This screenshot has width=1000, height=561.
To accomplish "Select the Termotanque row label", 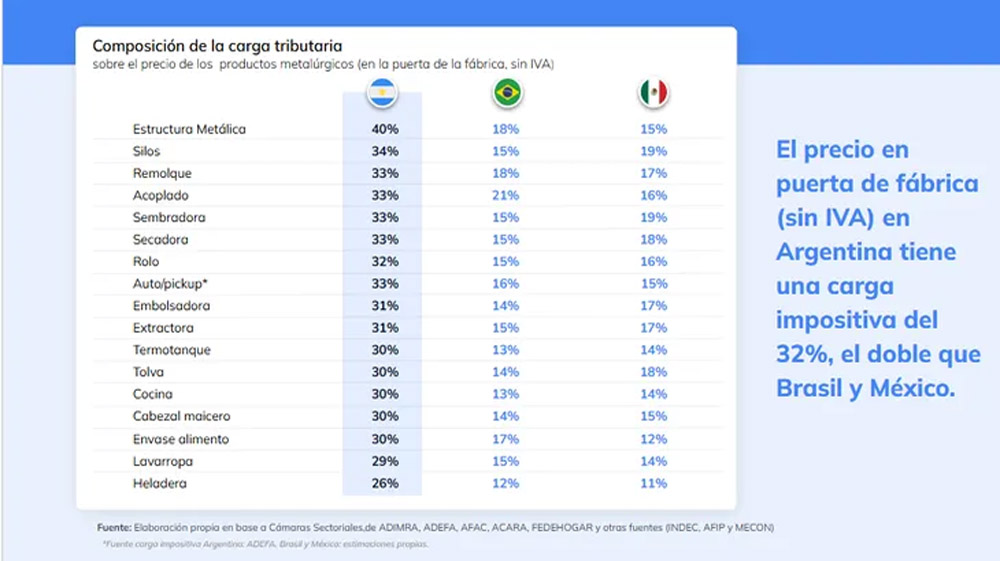I will pos(172,350).
